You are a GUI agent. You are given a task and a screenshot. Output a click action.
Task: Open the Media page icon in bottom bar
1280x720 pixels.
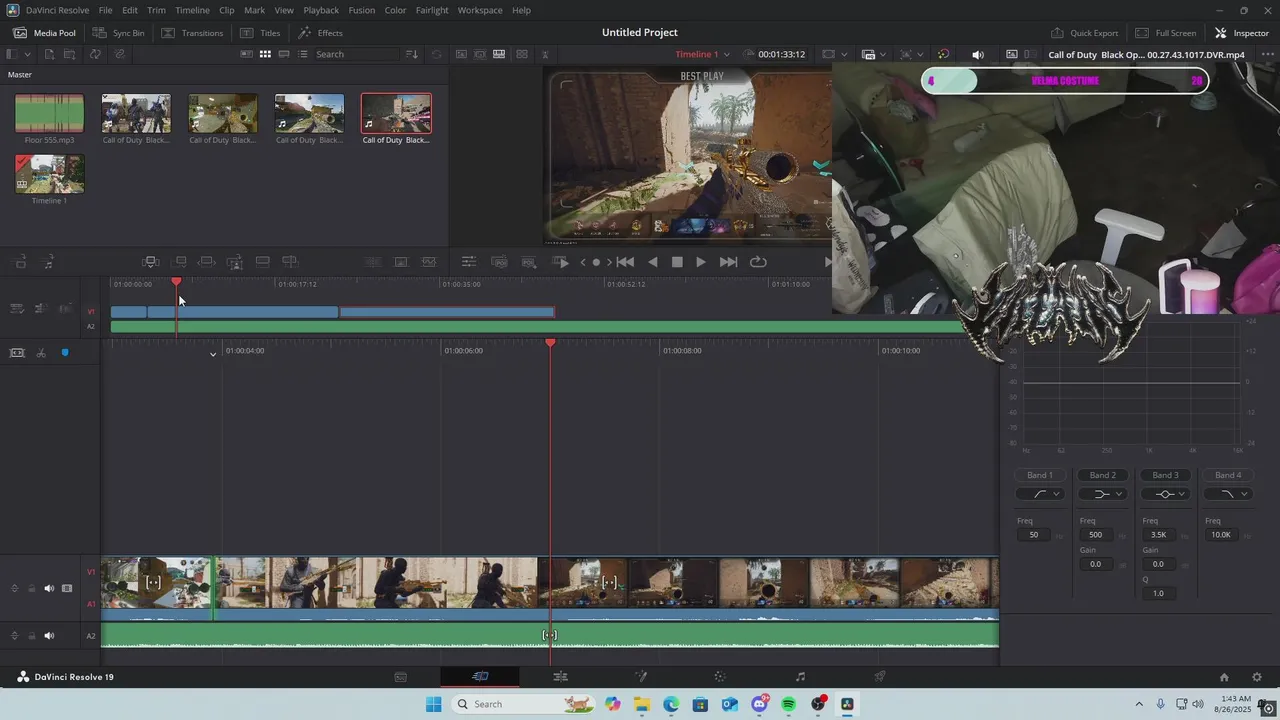click(400, 677)
